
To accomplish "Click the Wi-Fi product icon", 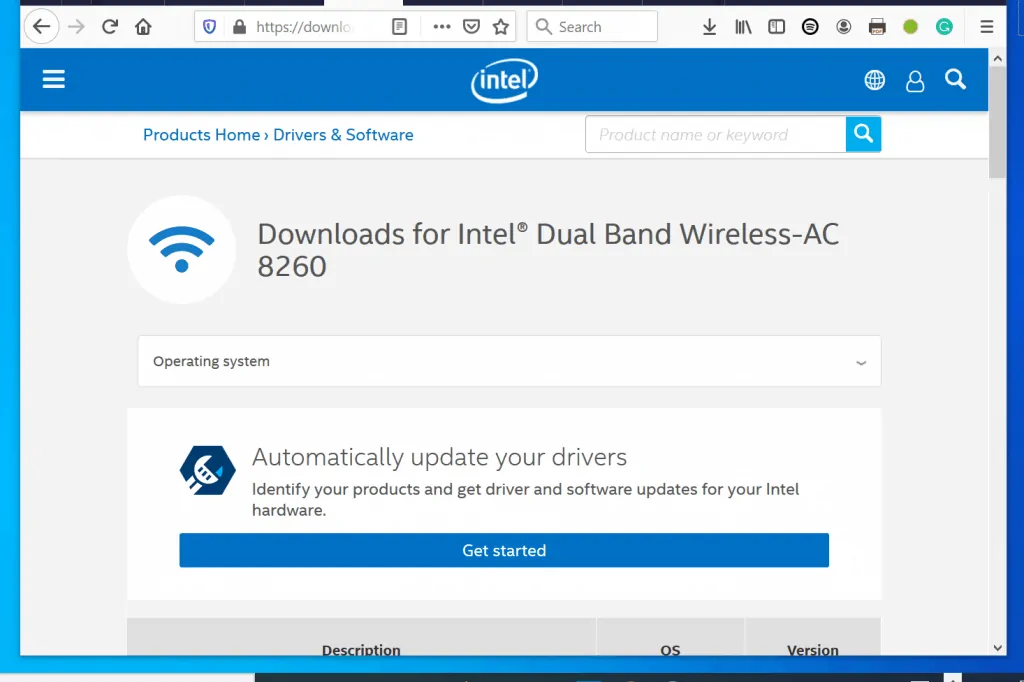I will (182, 250).
